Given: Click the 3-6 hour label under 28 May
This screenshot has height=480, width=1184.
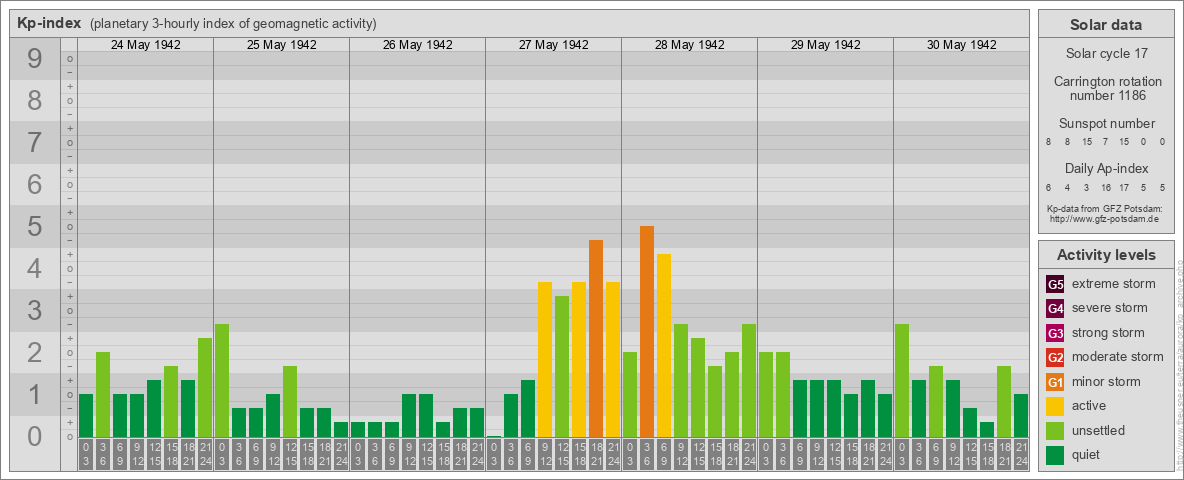Looking at the screenshot, I should point(647,455).
